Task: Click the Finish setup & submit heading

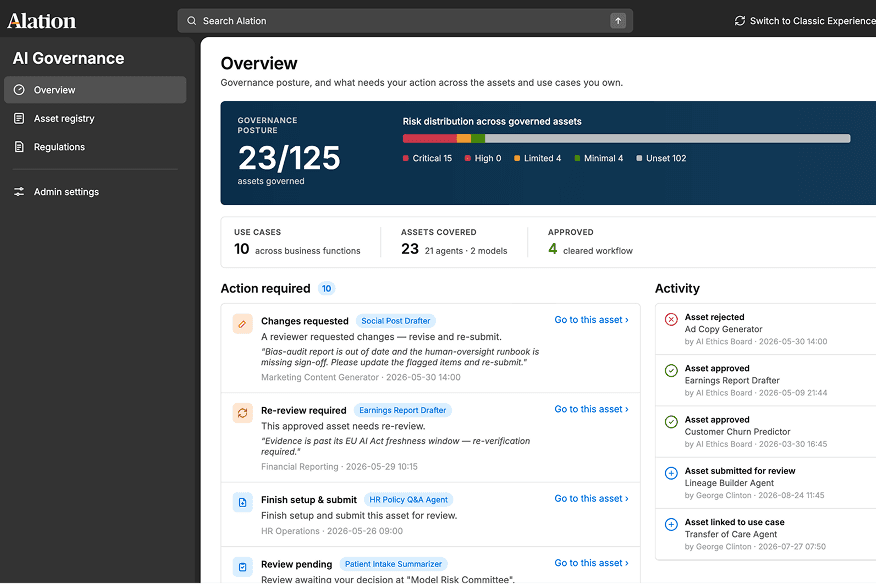Action: click(x=308, y=500)
